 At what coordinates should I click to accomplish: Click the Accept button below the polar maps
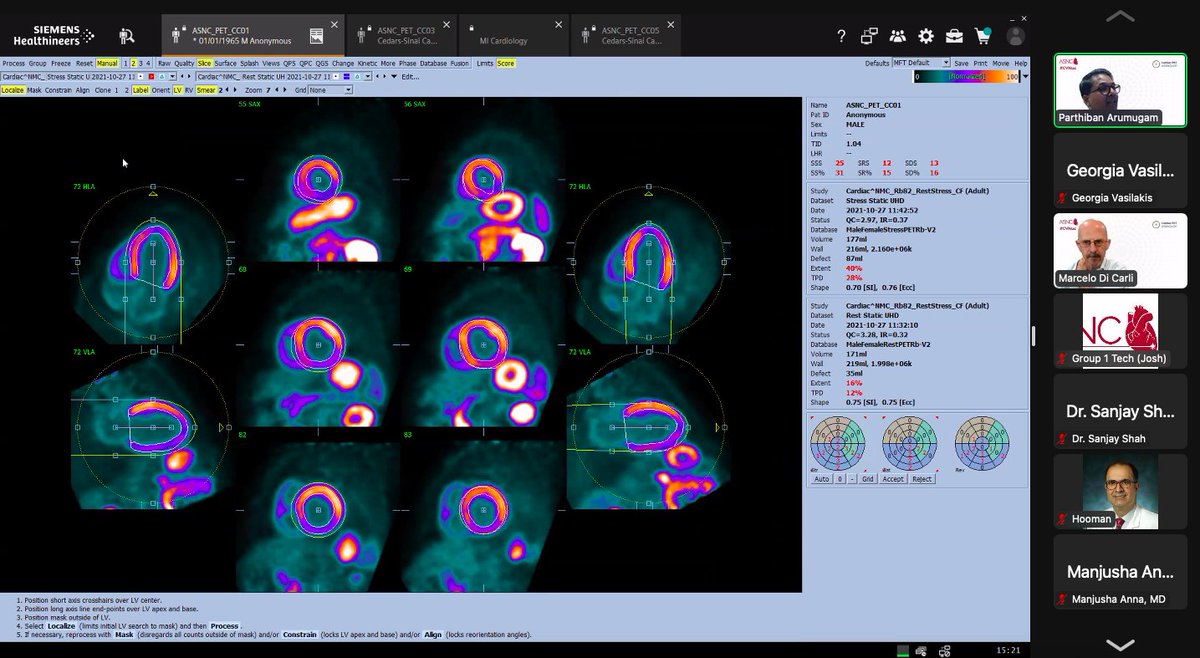coord(893,479)
